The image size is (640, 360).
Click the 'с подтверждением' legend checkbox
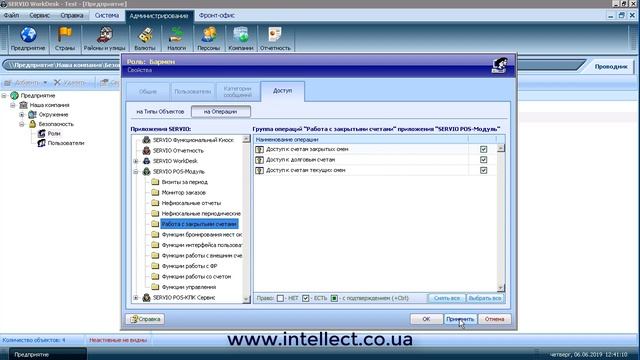[x=334, y=298]
